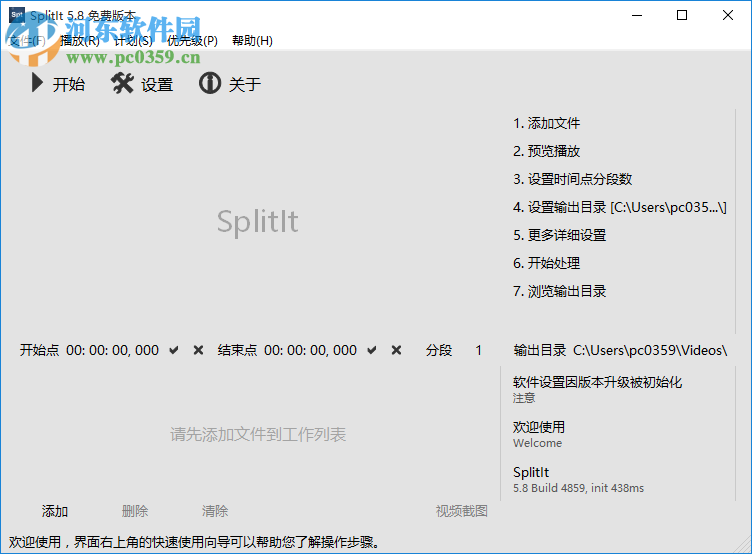Select wizard step 4. 设置输出目录

click(x=620, y=207)
